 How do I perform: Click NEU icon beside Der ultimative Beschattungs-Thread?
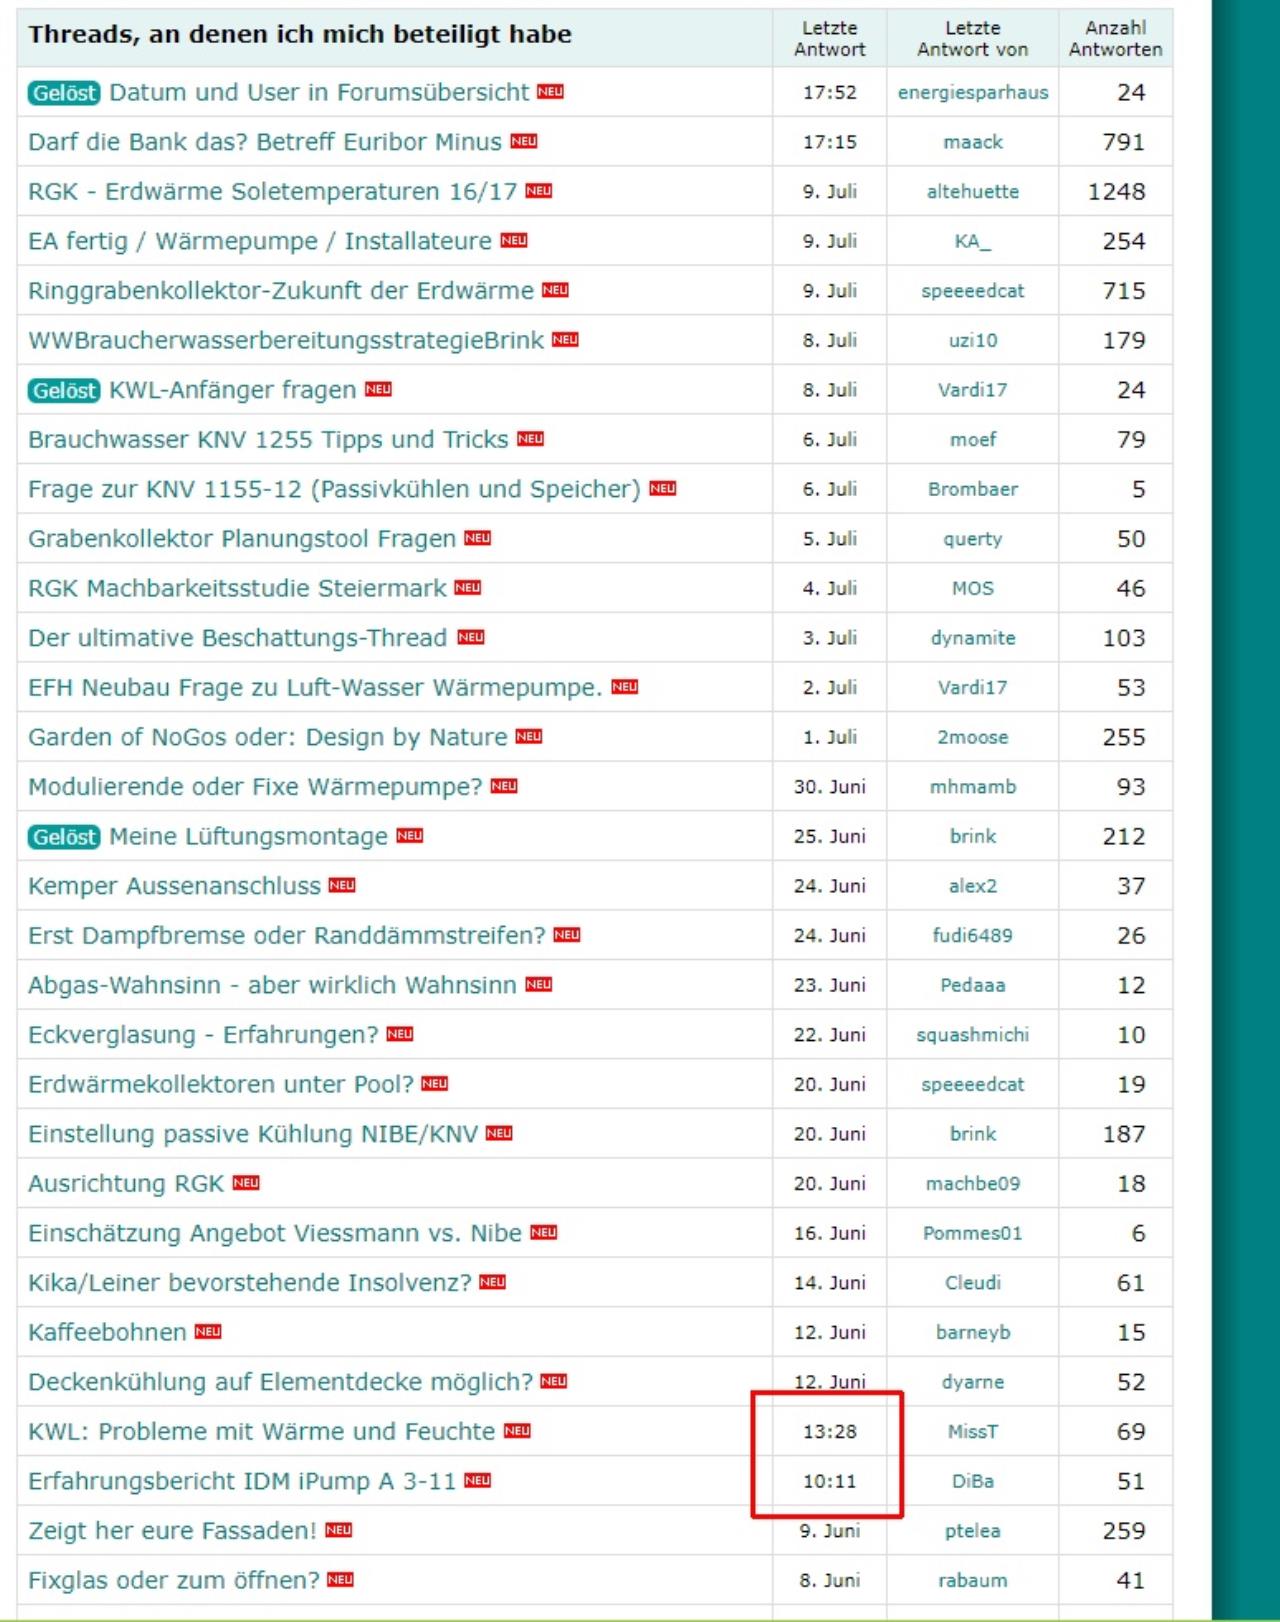pos(471,637)
